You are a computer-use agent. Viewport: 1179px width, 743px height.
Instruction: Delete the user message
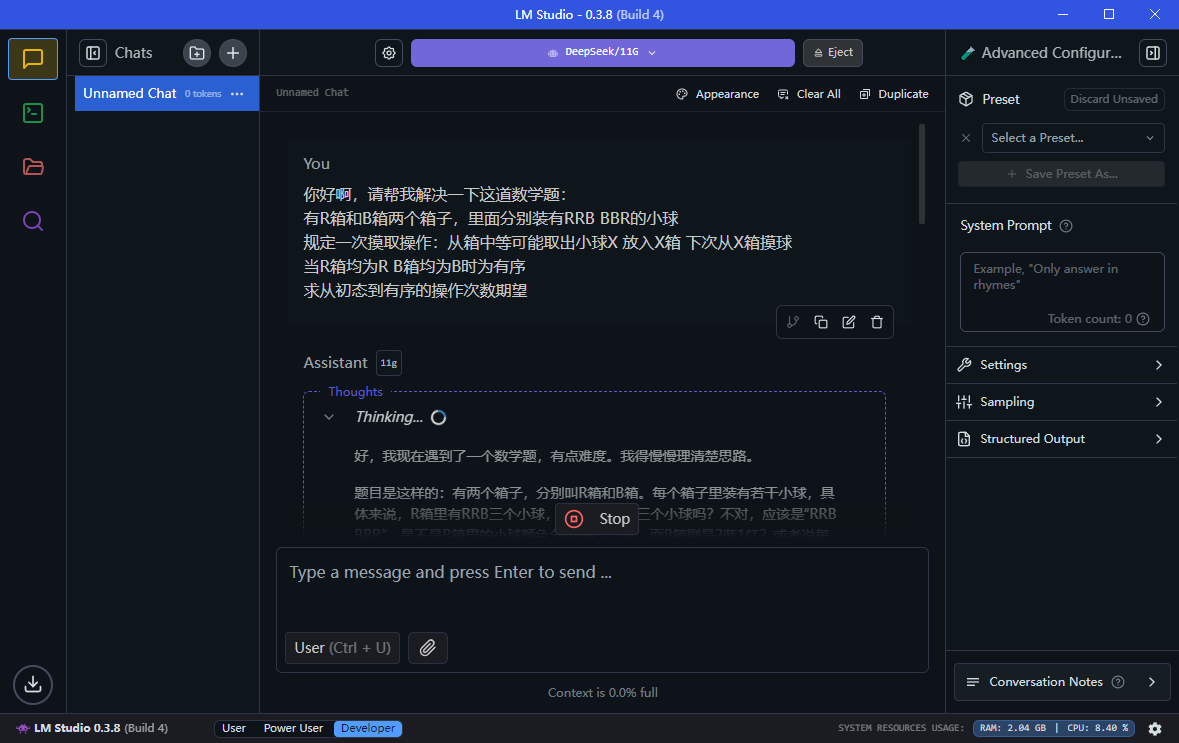click(877, 322)
